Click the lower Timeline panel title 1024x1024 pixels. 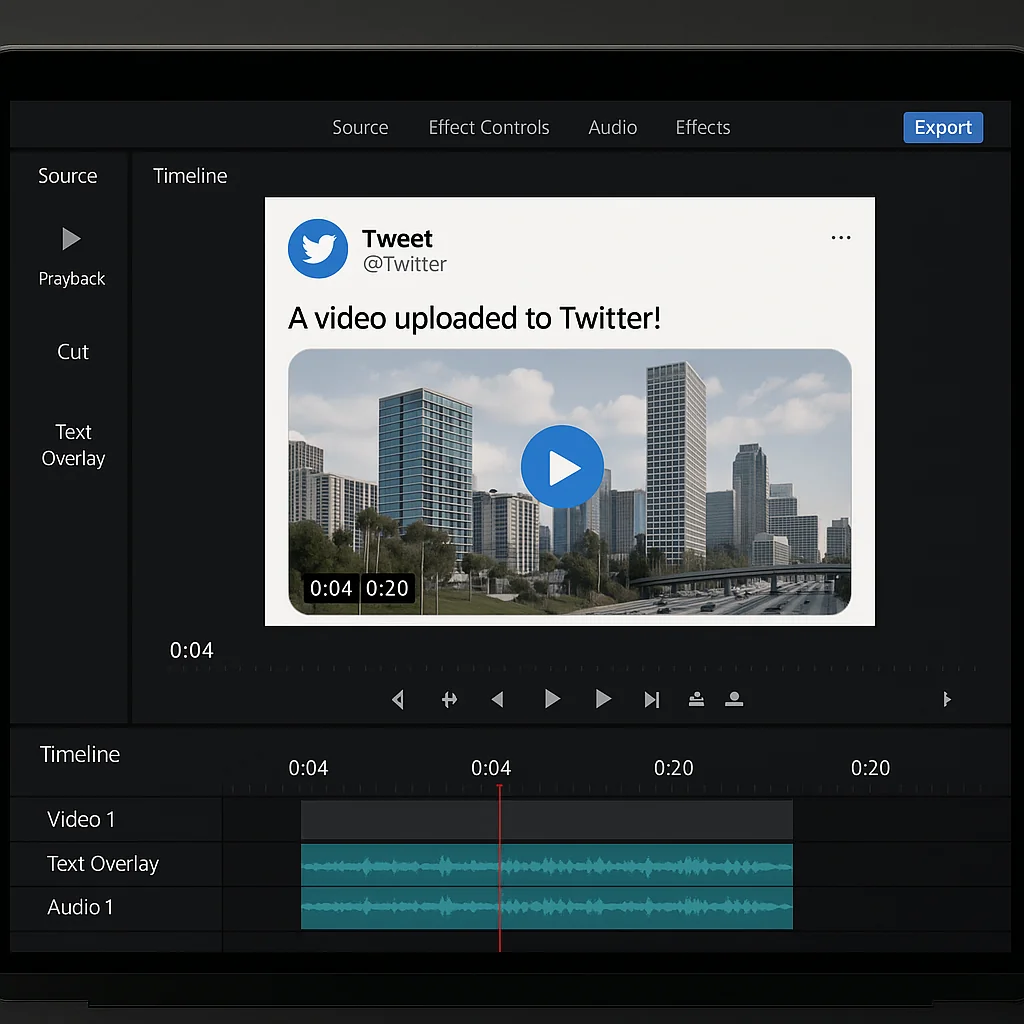[80, 754]
